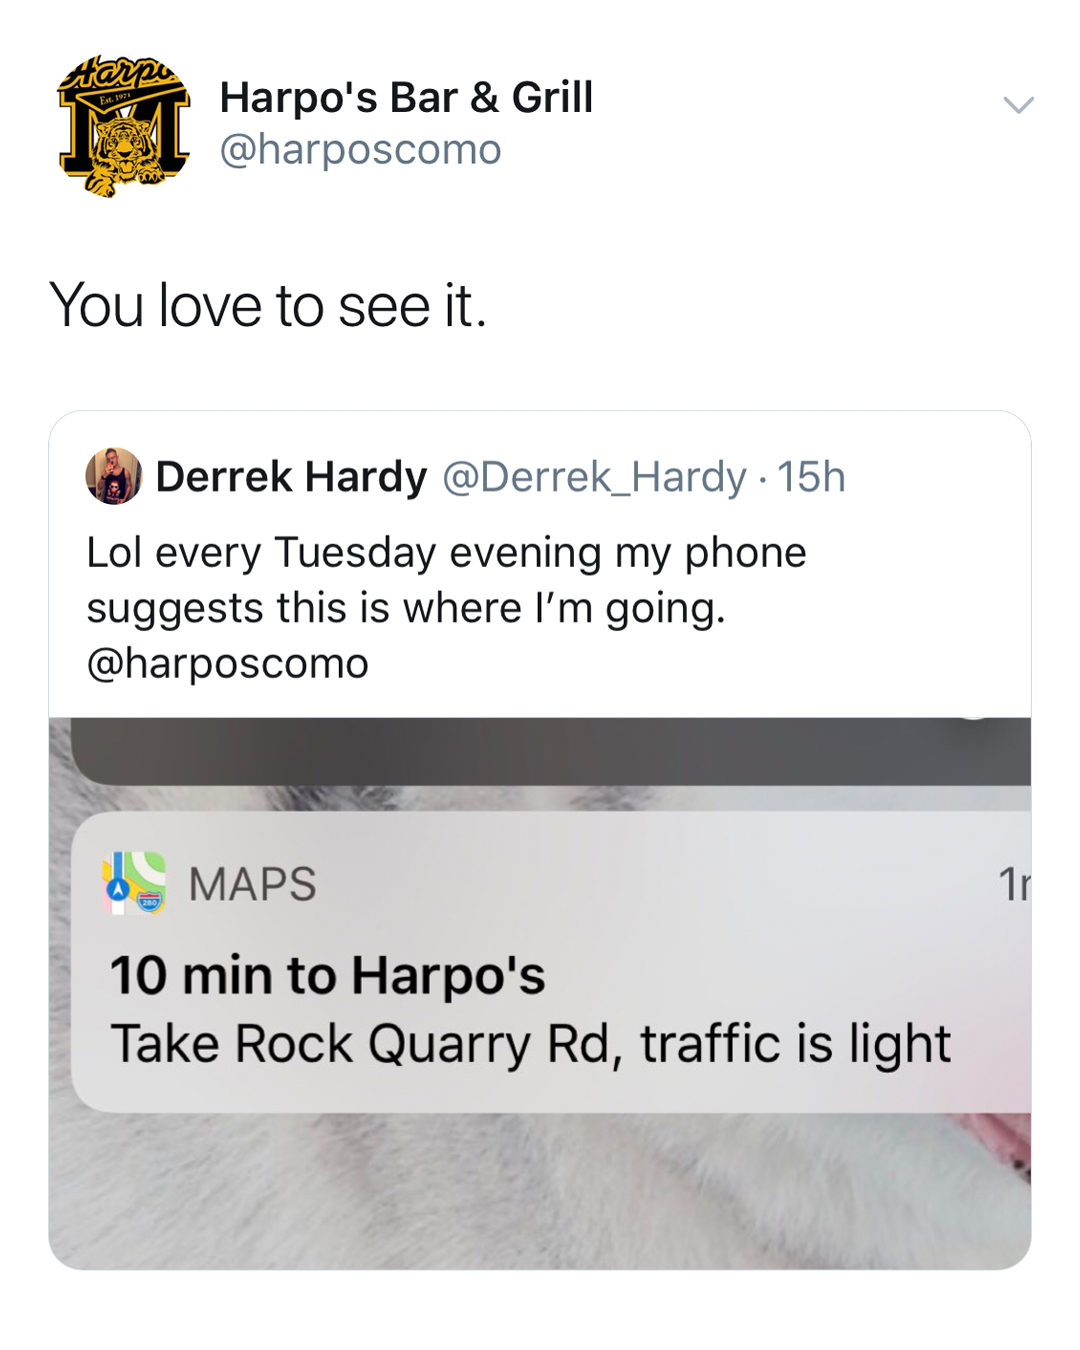Tap the Harpo's Bar & Grill display name
Viewport: 1080px width, 1350px height.
406,98
